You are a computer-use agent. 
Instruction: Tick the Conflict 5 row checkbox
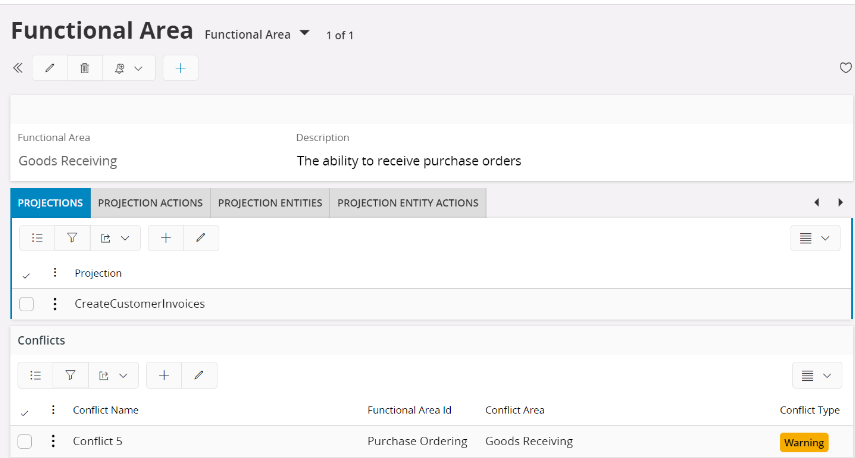tap(25, 442)
